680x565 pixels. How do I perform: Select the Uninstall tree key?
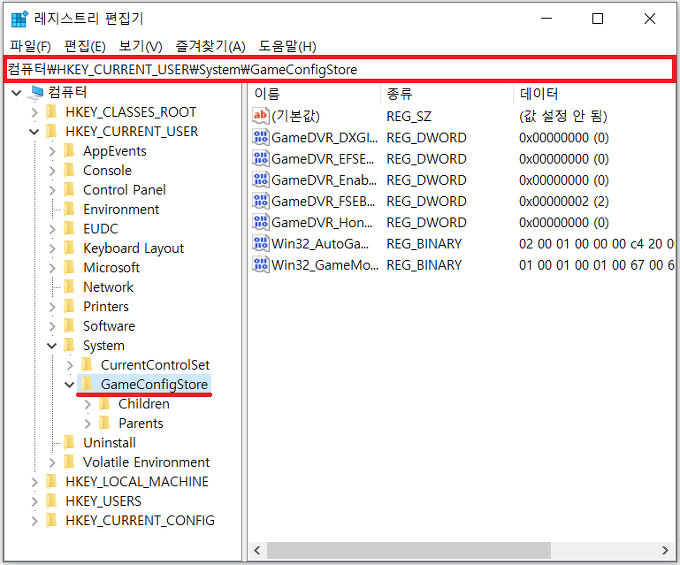(x=109, y=443)
